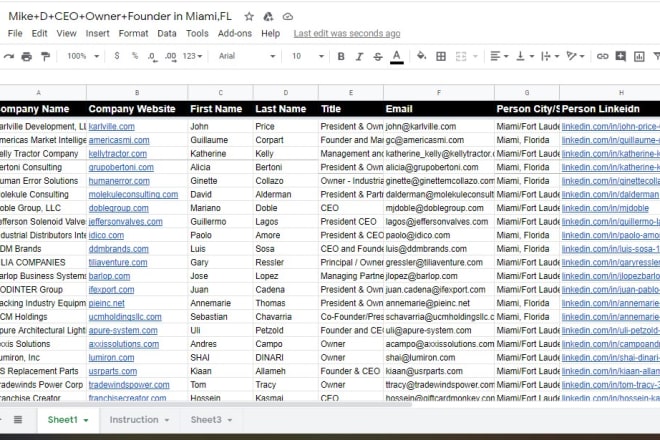The width and height of the screenshot is (660, 440).
Task: Expand the Sheet3 tab options arrow
Action: click(x=230, y=420)
